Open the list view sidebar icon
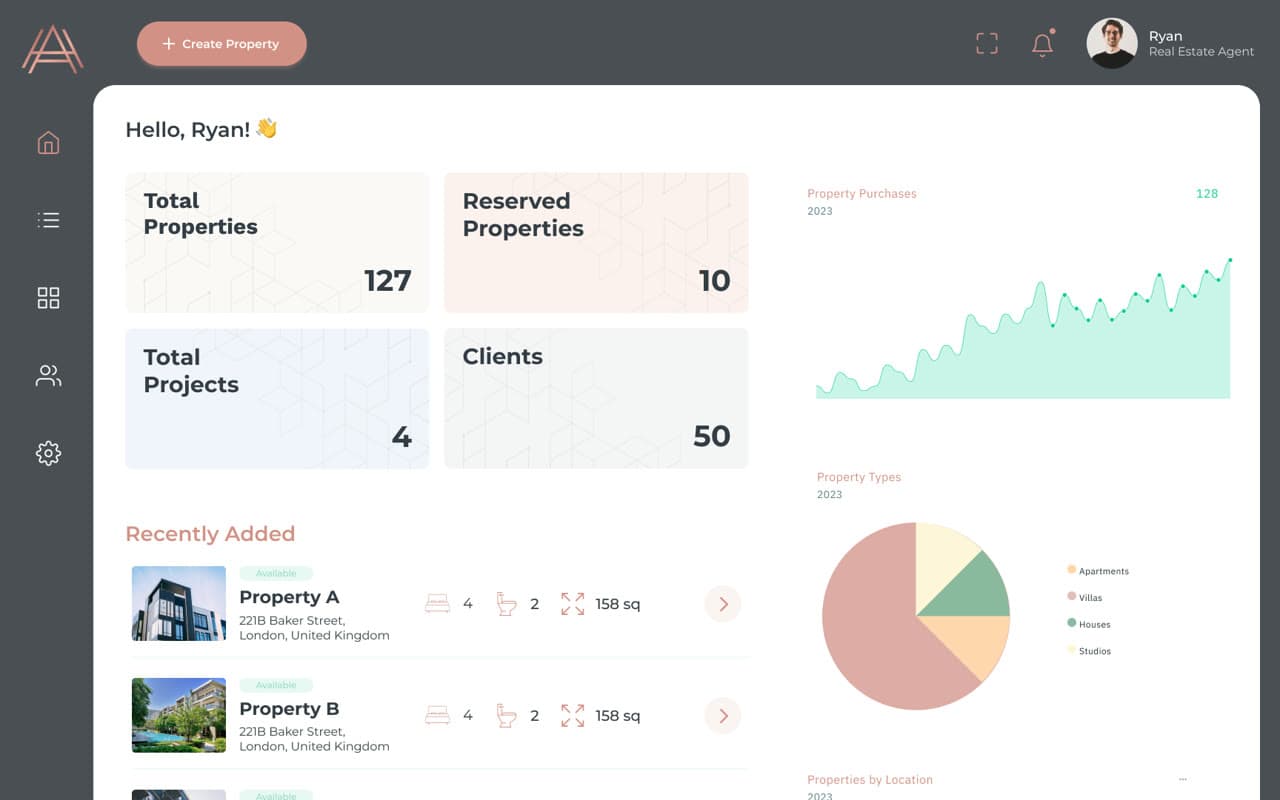Viewport: 1280px width, 800px height. click(48, 220)
